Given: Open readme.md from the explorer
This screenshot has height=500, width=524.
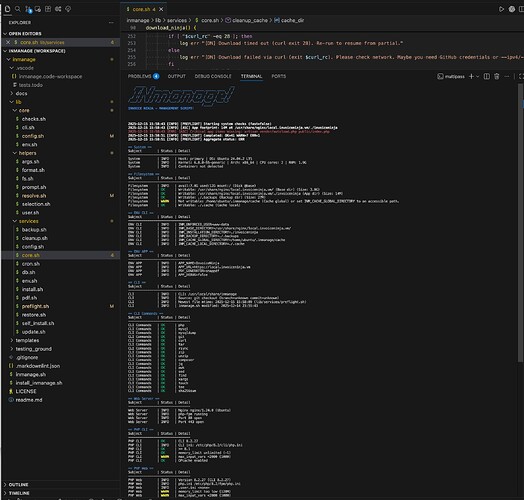Looking at the screenshot, I should pos(29,400).
